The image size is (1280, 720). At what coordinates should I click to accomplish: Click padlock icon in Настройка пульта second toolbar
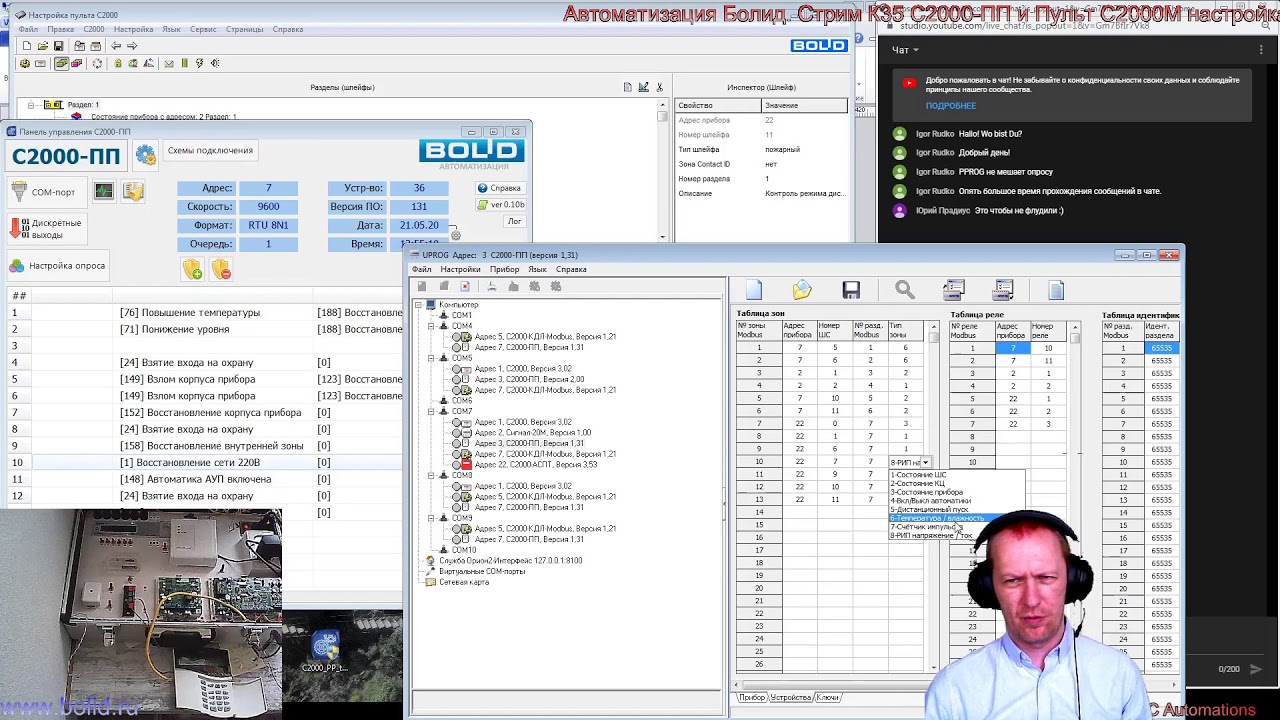[118, 63]
